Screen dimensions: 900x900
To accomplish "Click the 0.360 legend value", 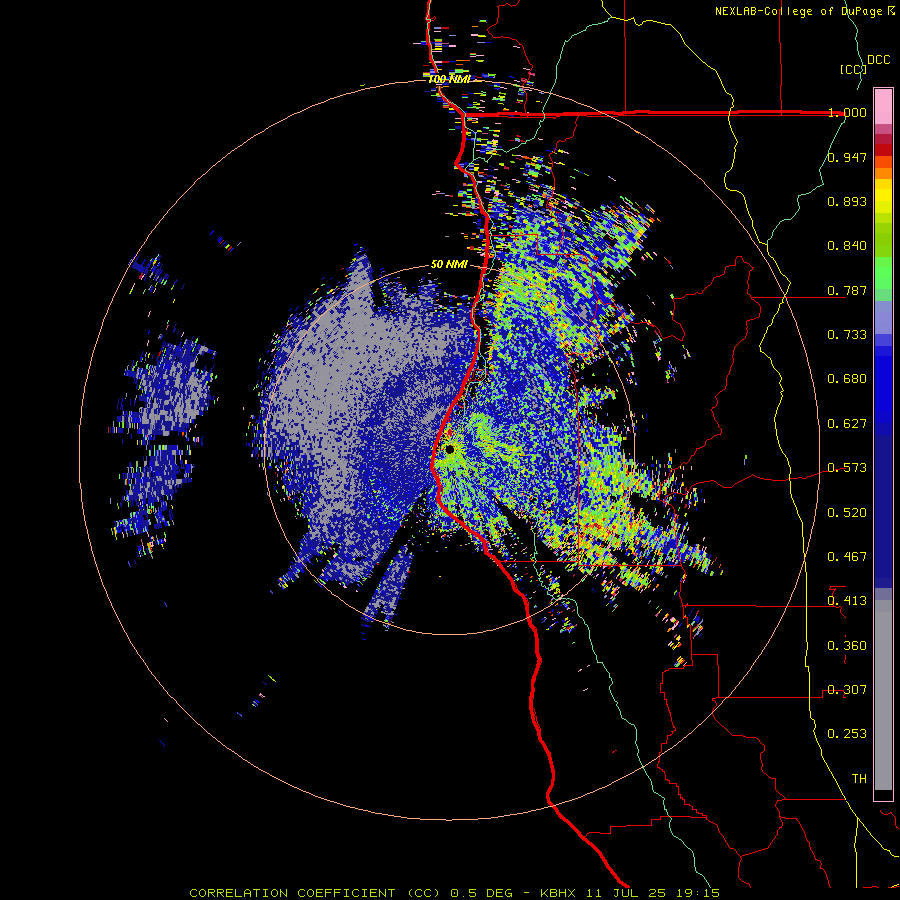I will [x=847, y=646].
